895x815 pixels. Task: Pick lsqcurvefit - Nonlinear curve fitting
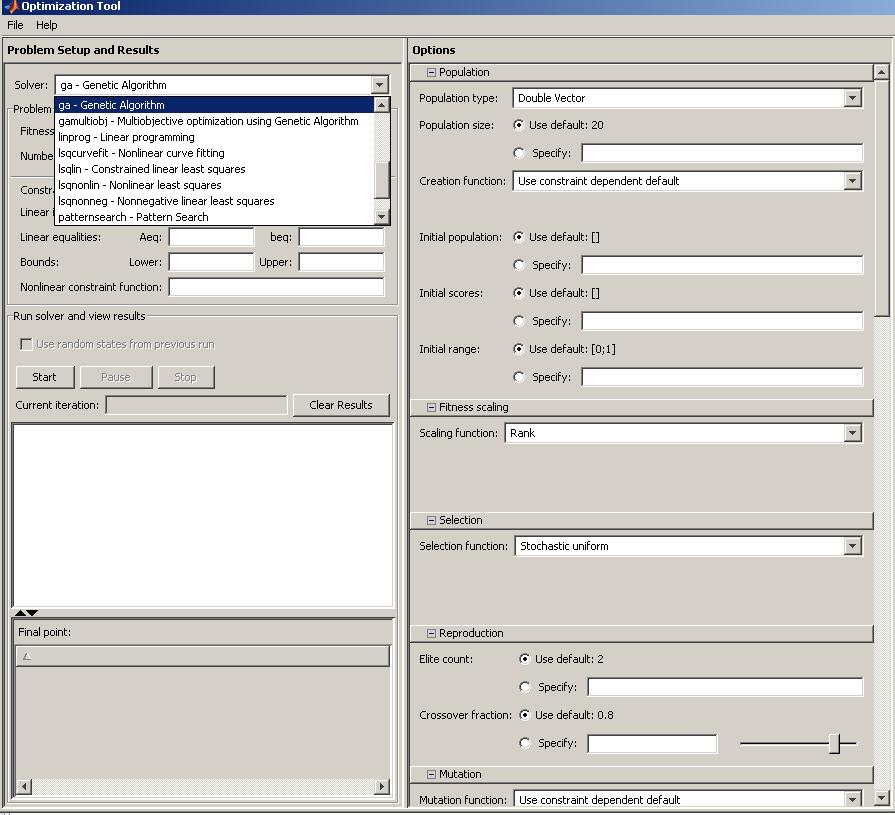214,153
